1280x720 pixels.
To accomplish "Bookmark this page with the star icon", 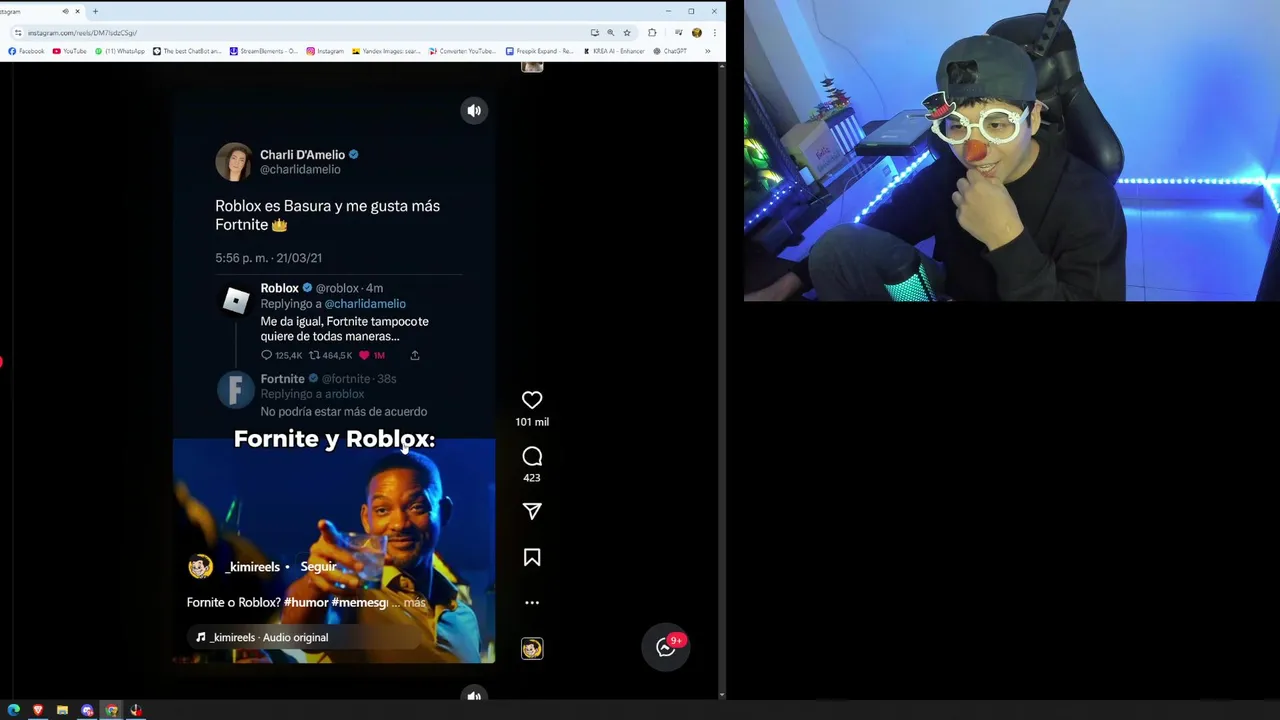I will coord(627,32).
